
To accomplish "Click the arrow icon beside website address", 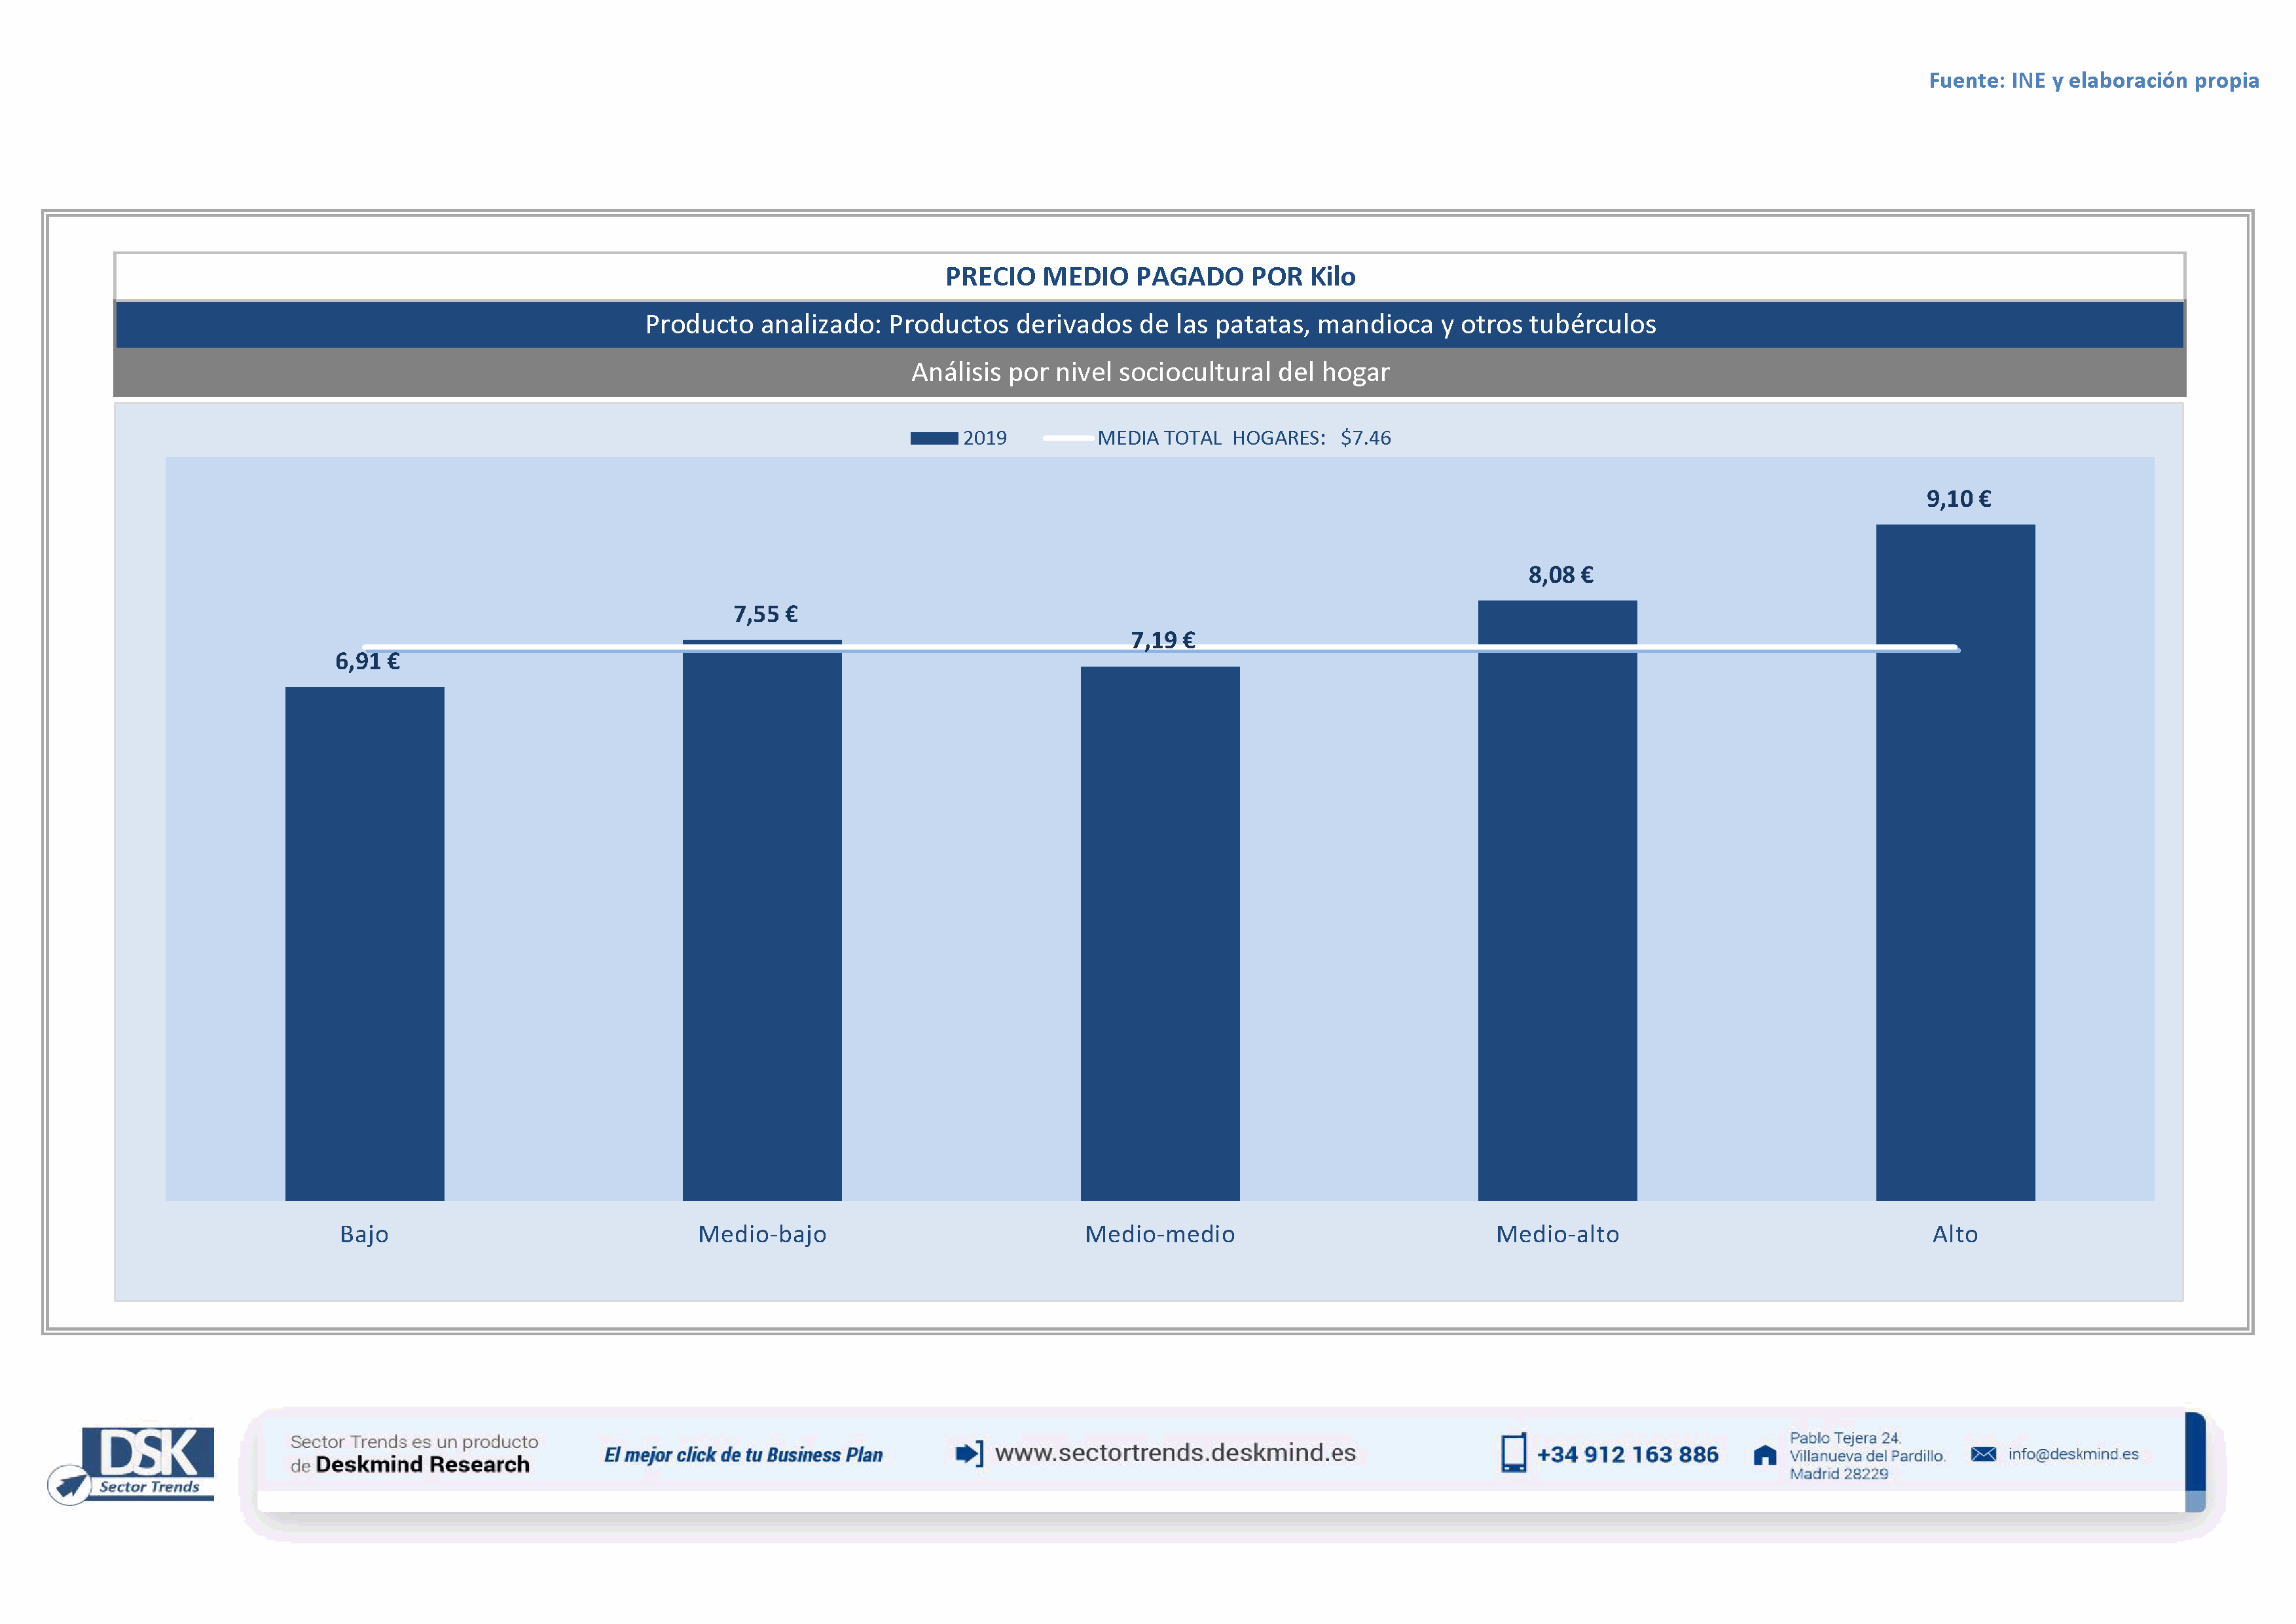I will tap(968, 1453).
